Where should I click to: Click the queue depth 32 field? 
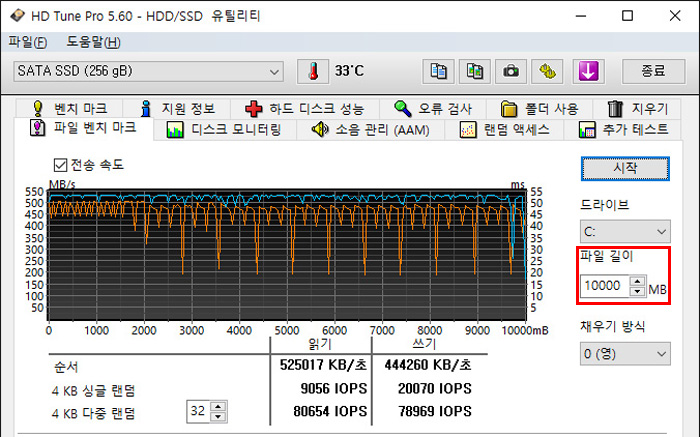(198, 411)
